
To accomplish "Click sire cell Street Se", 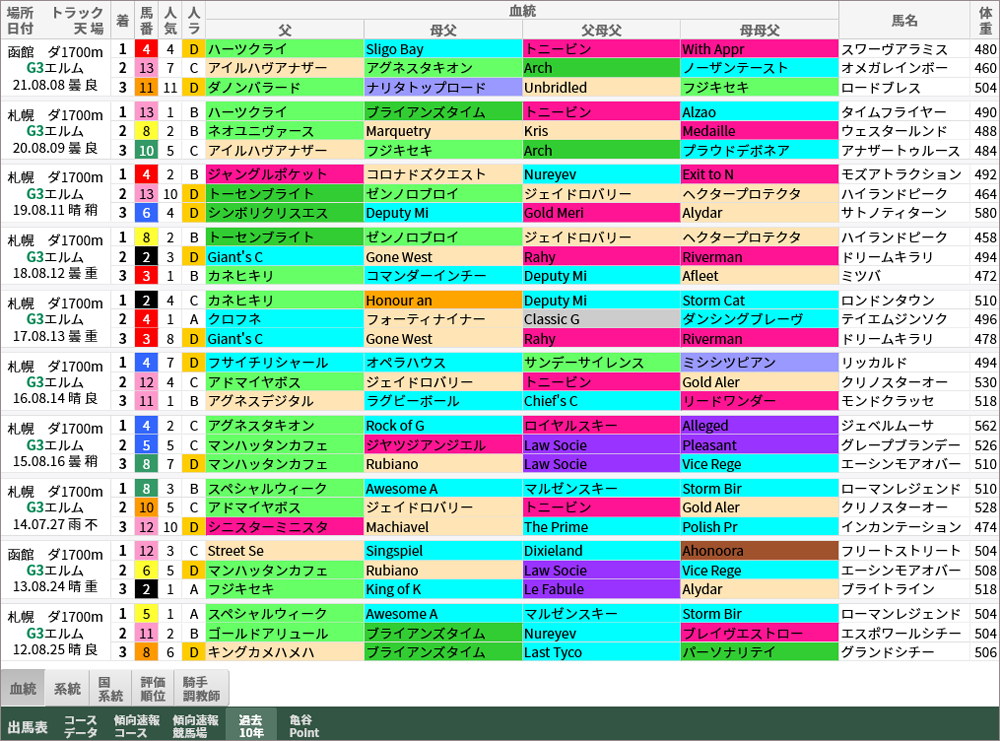I will point(284,551).
